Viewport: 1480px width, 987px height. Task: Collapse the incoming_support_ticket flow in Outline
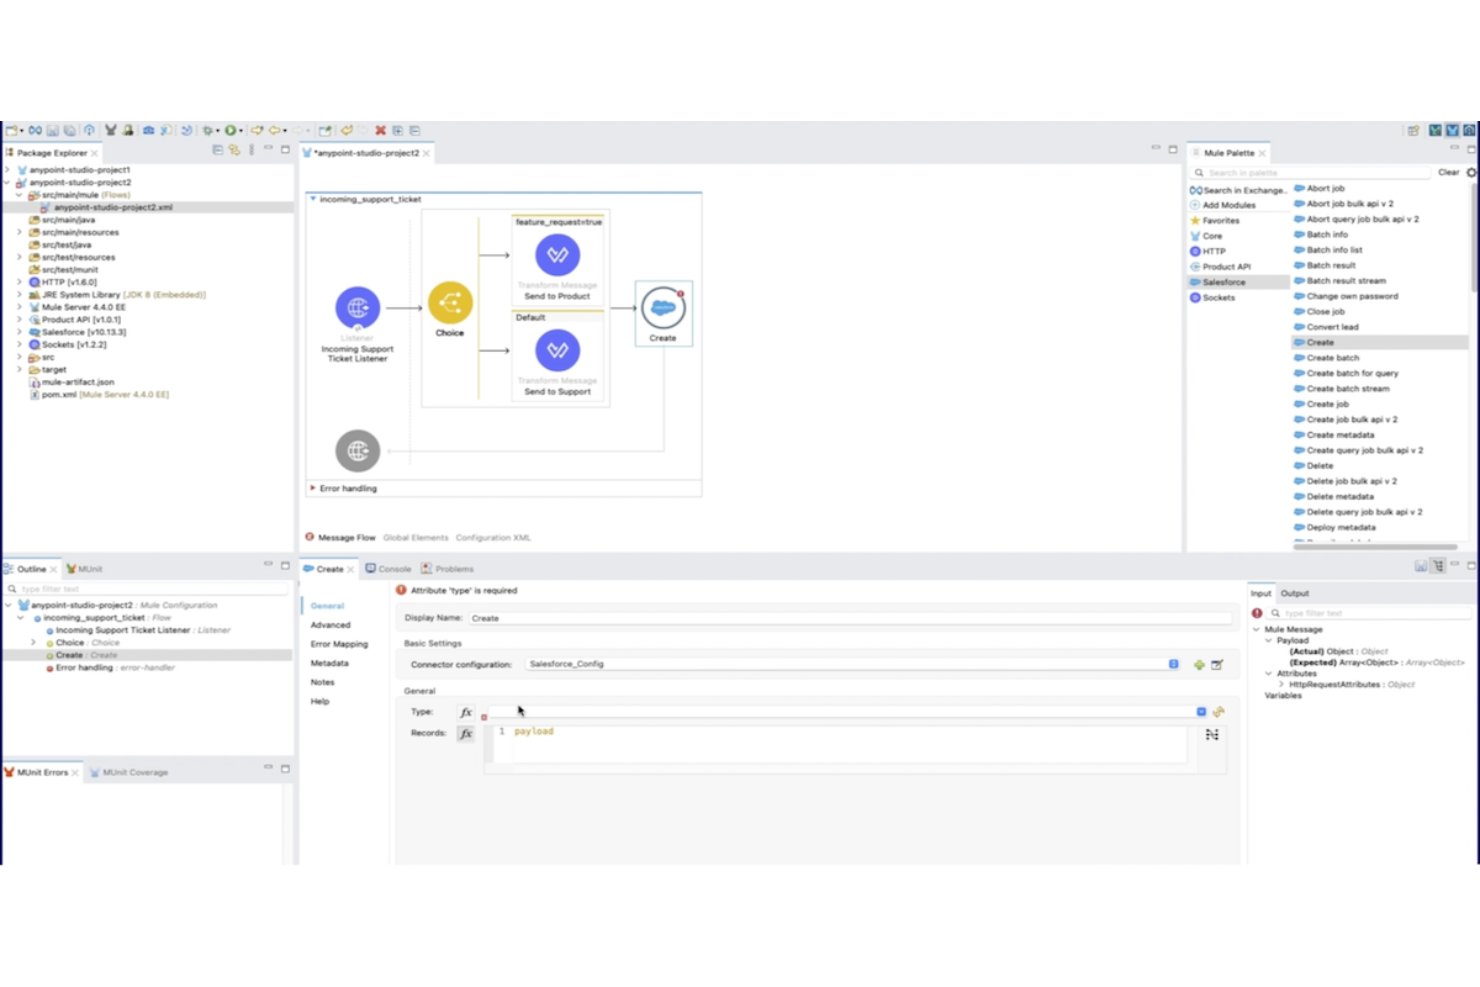22,617
